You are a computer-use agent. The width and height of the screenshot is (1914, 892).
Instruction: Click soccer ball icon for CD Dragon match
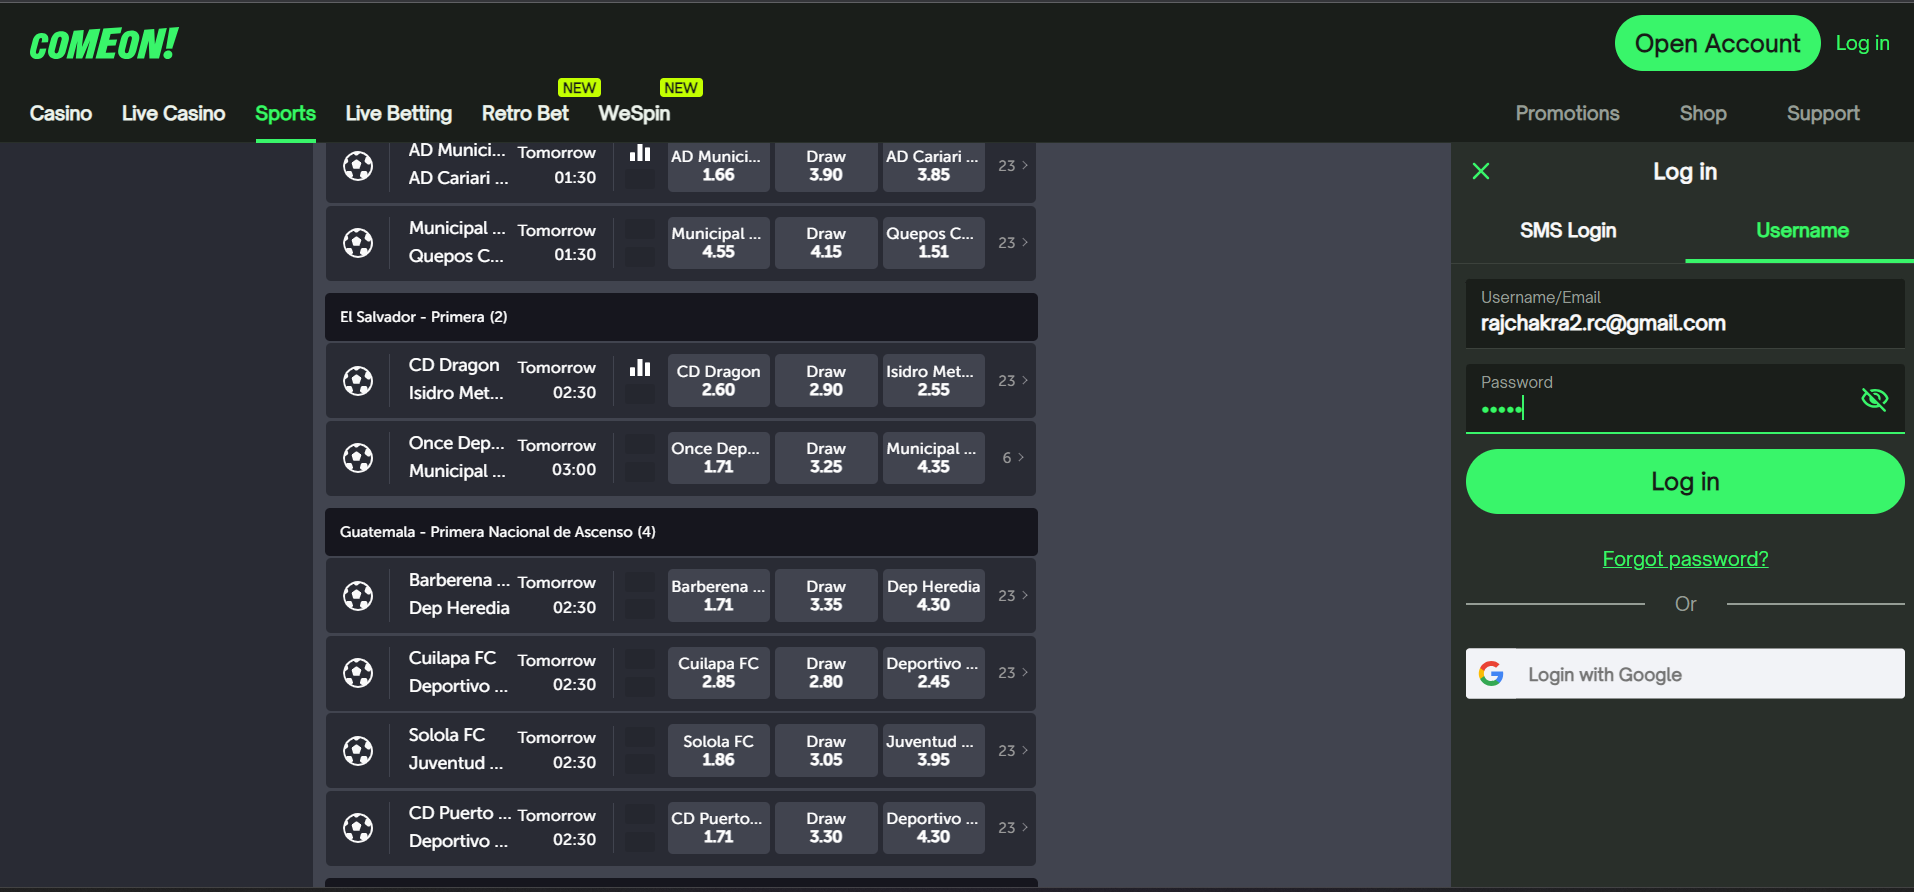coord(358,380)
